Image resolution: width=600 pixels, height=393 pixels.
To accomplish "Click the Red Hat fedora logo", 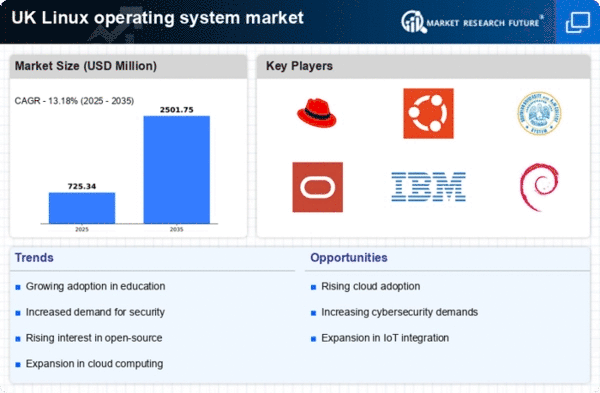I will click(317, 113).
